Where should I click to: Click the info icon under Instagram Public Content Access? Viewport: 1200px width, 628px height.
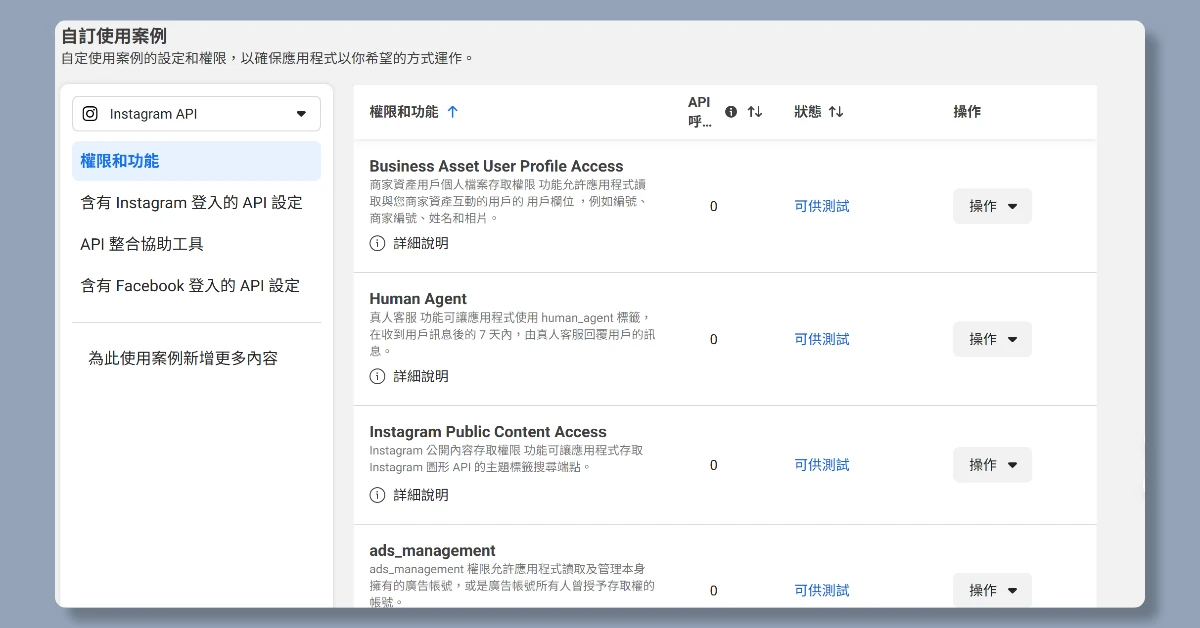coord(377,495)
